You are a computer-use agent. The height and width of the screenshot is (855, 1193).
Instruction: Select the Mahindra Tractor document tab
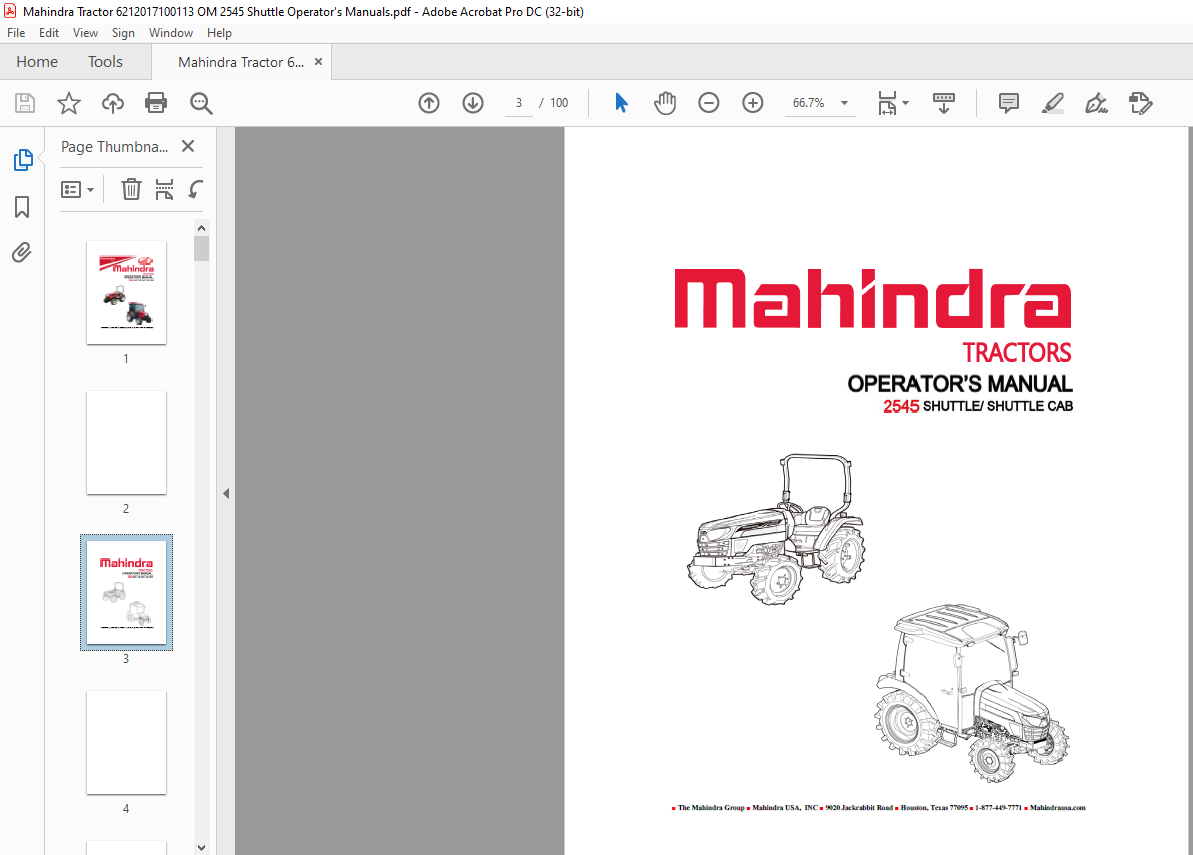tap(240, 62)
